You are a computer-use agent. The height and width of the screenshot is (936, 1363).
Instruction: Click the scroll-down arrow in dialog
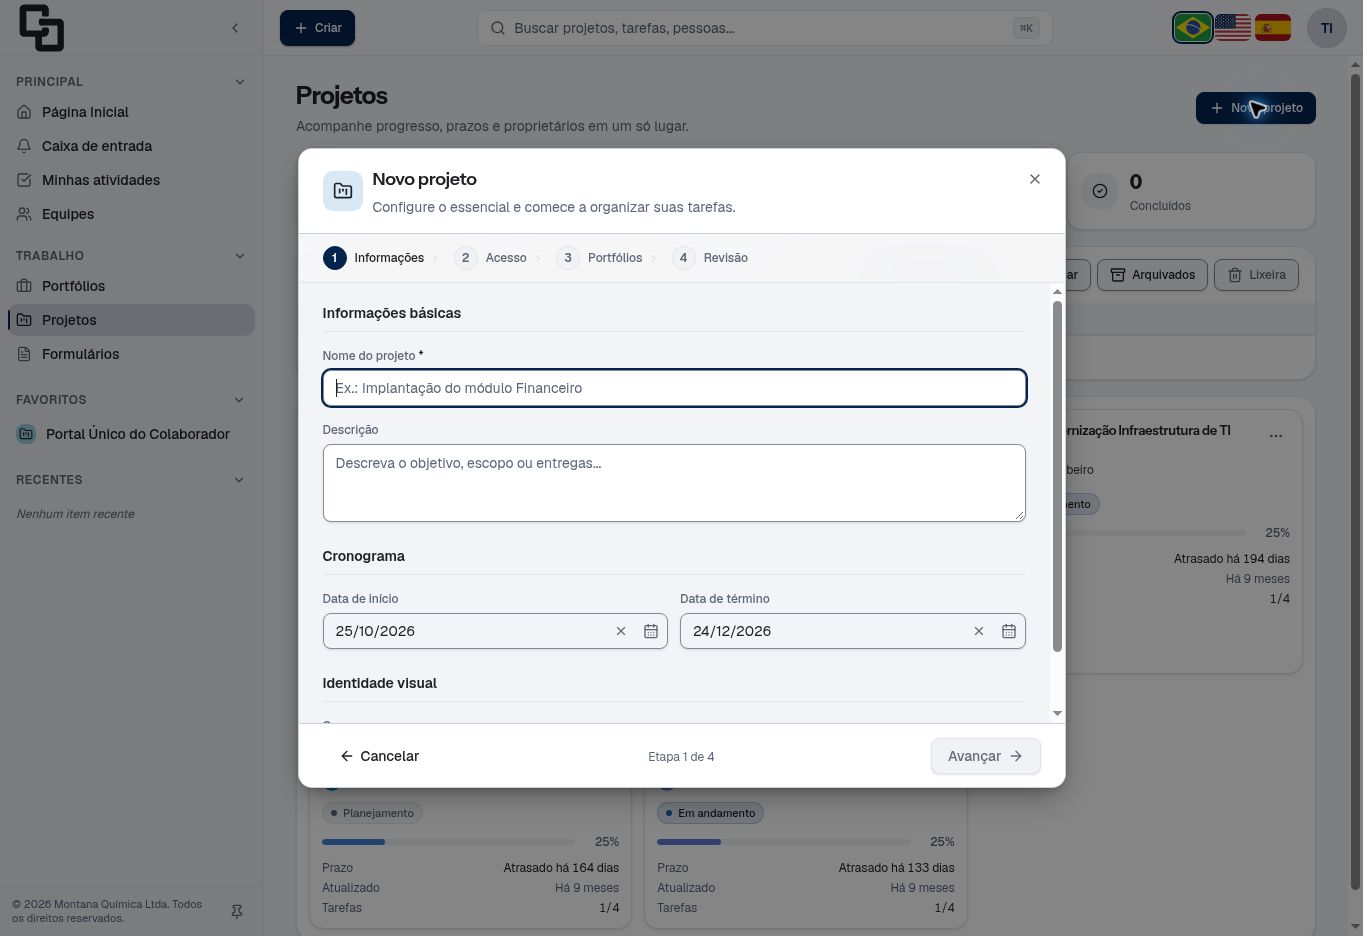(1057, 713)
